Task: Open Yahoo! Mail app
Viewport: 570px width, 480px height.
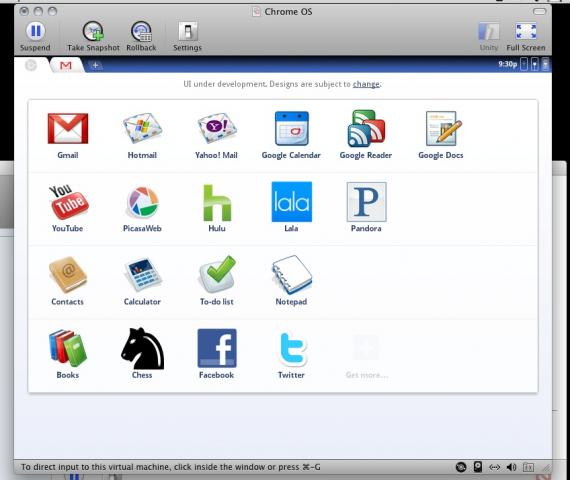Action: [217, 128]
